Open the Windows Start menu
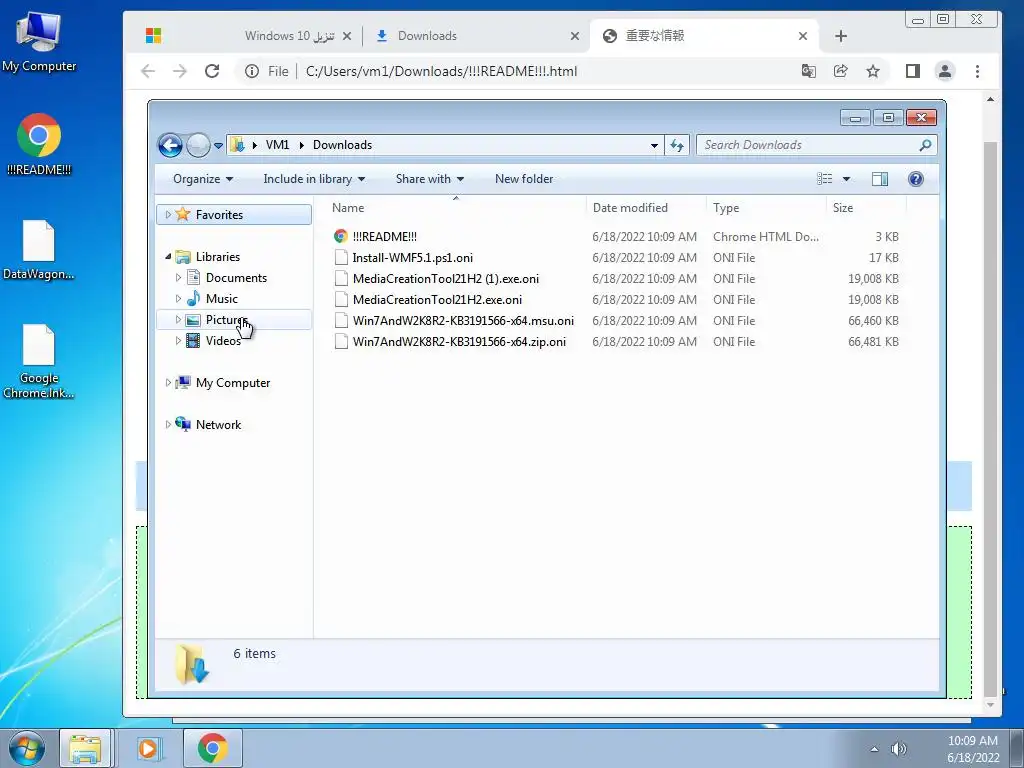The image size is (1024, 768). click(26, 748)
